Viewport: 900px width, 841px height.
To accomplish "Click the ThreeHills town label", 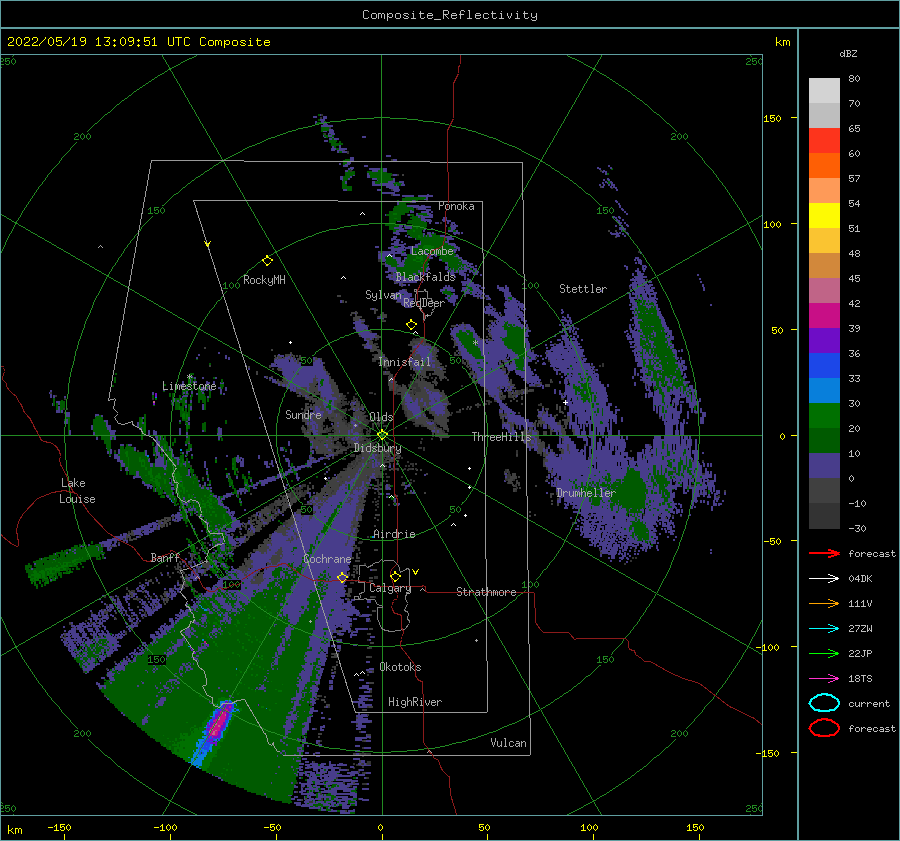I will pos(501,437).
